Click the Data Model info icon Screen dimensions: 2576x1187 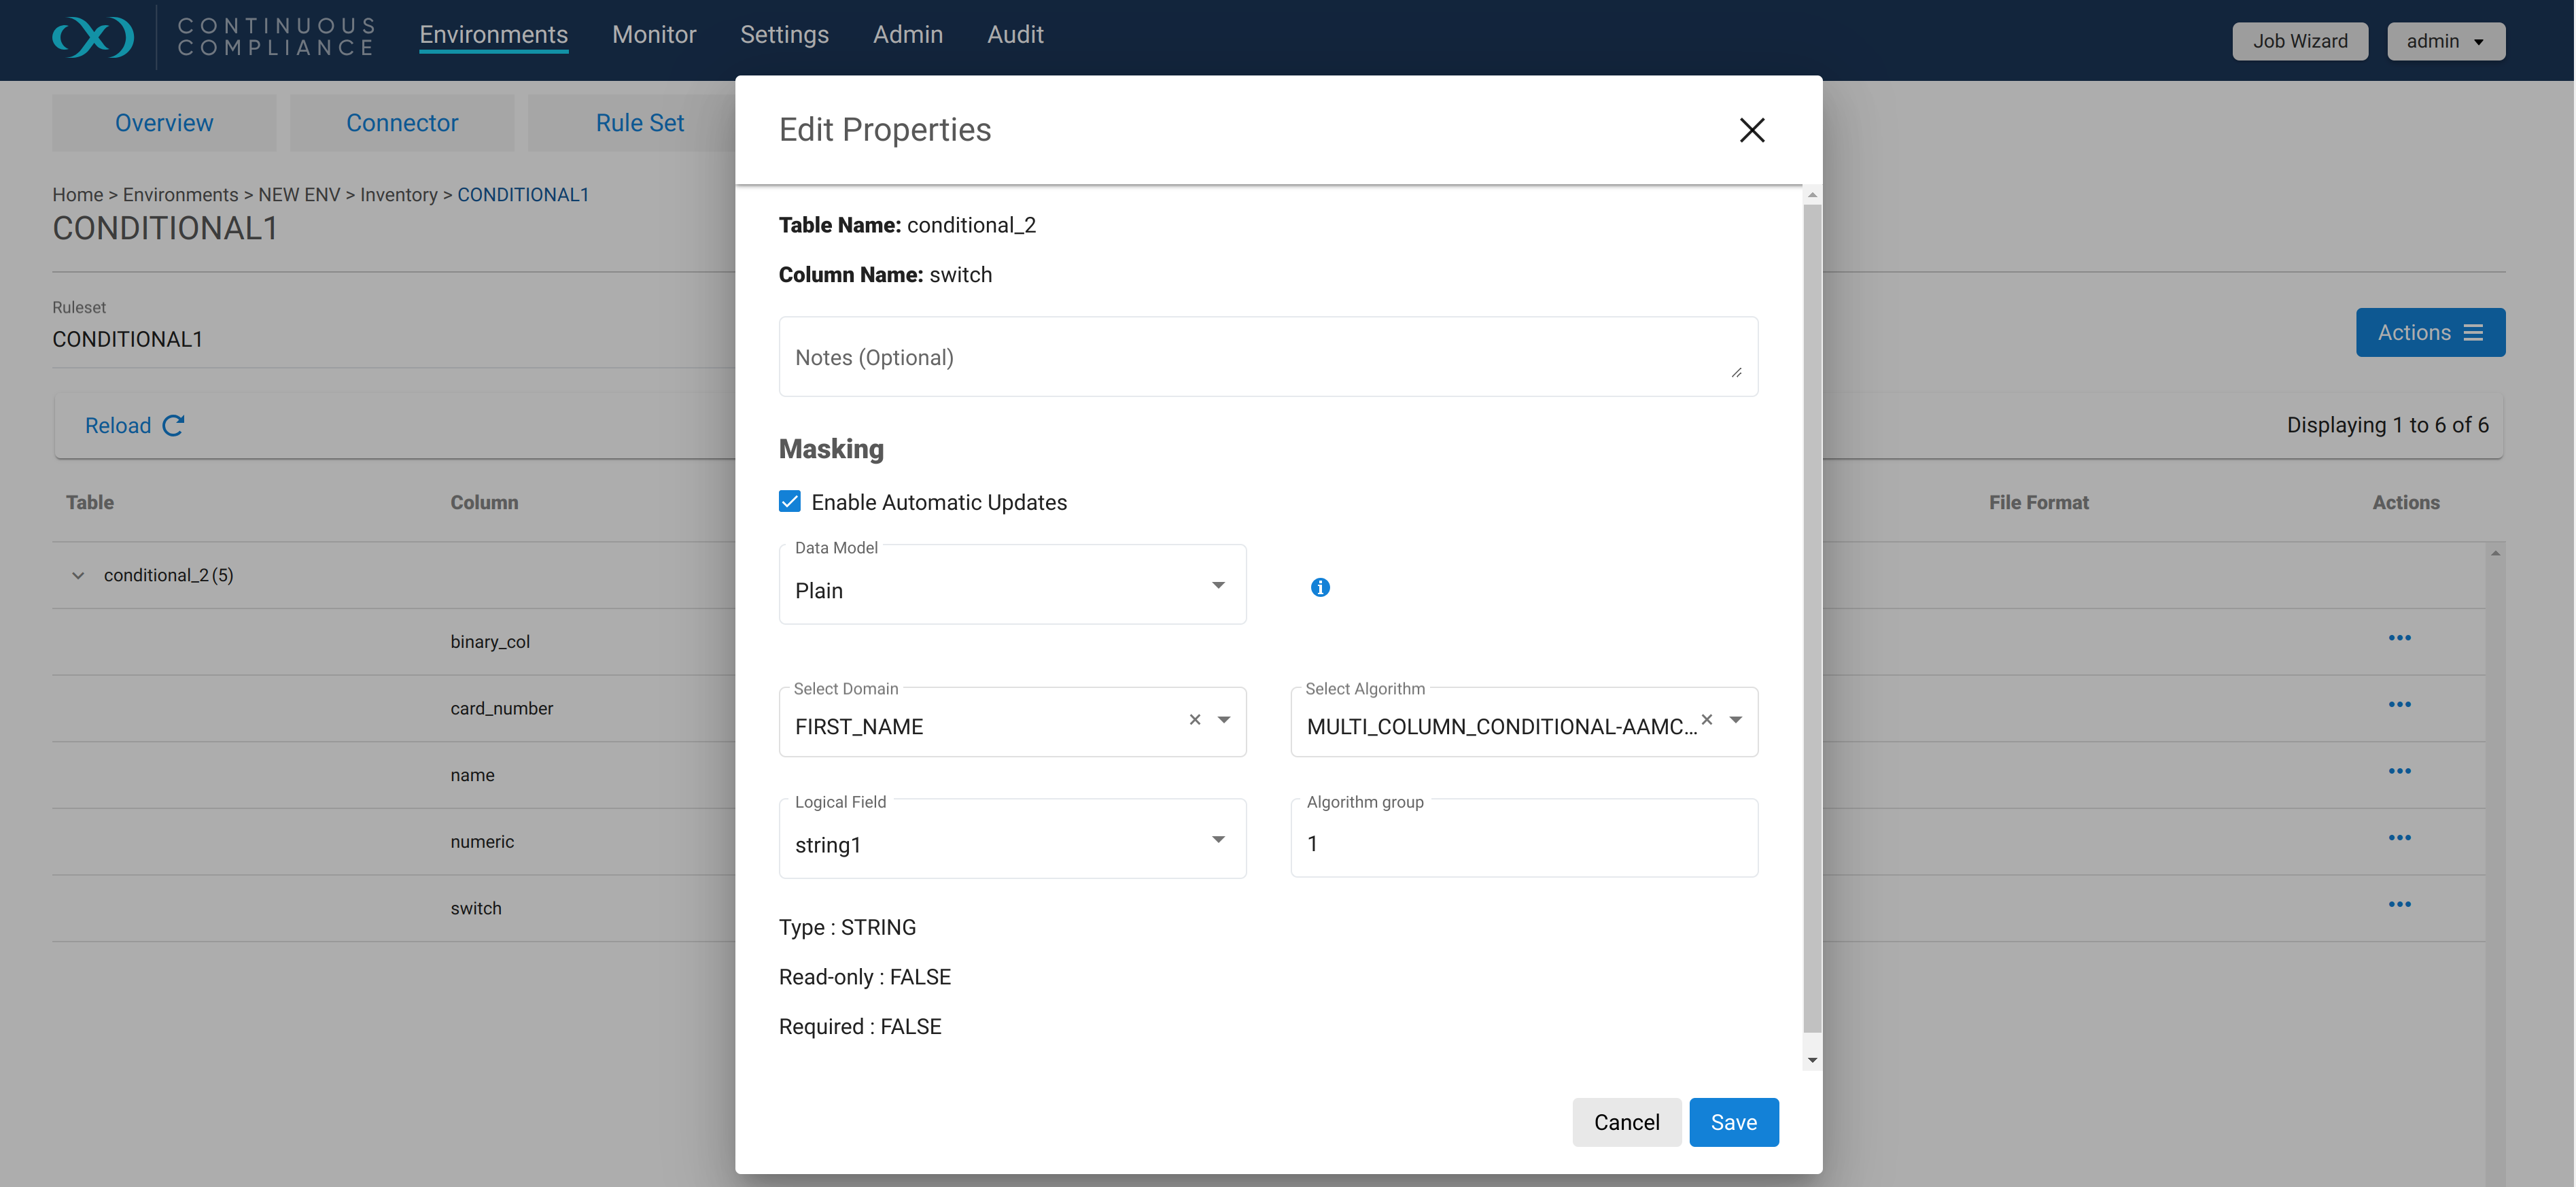(1320, 587)
